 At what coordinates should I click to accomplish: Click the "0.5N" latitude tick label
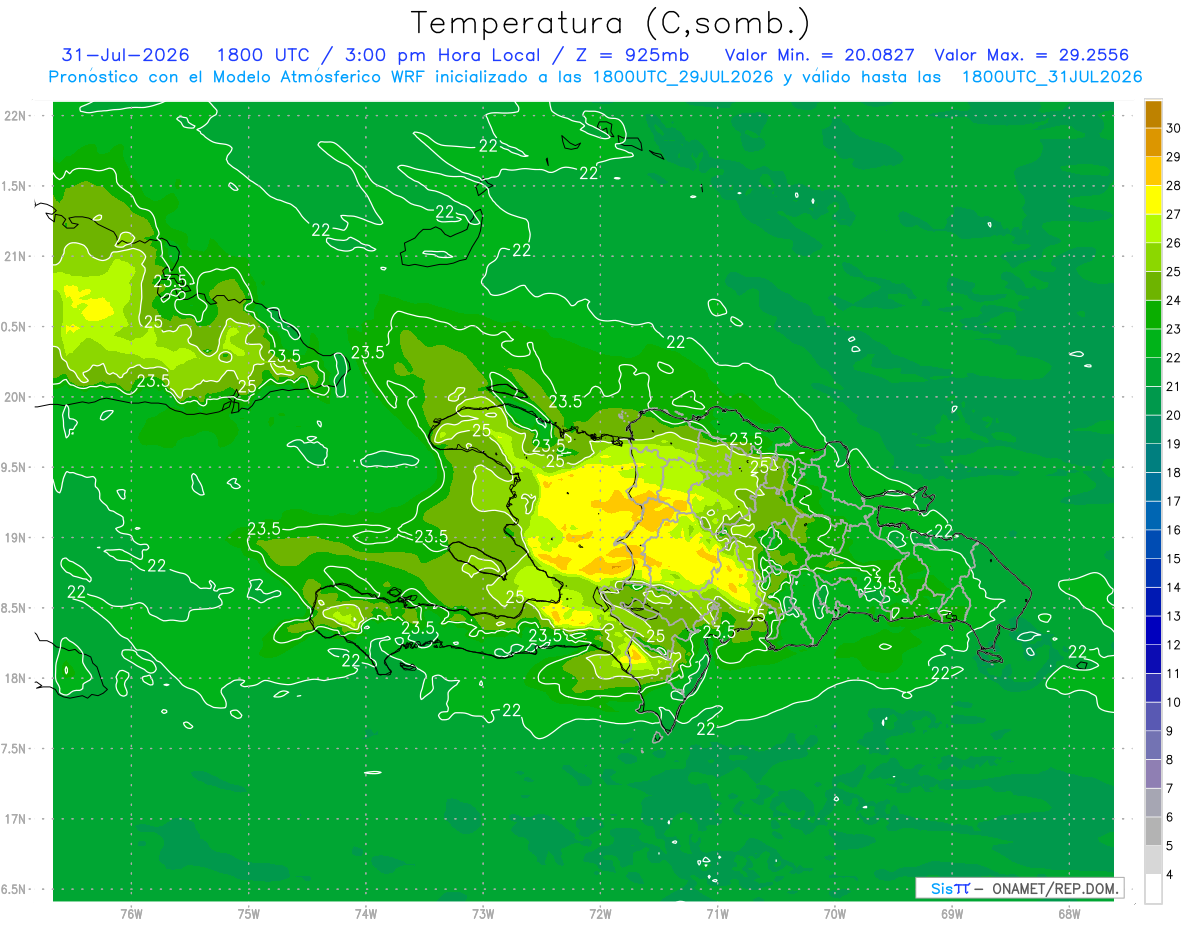coord(15,327)
